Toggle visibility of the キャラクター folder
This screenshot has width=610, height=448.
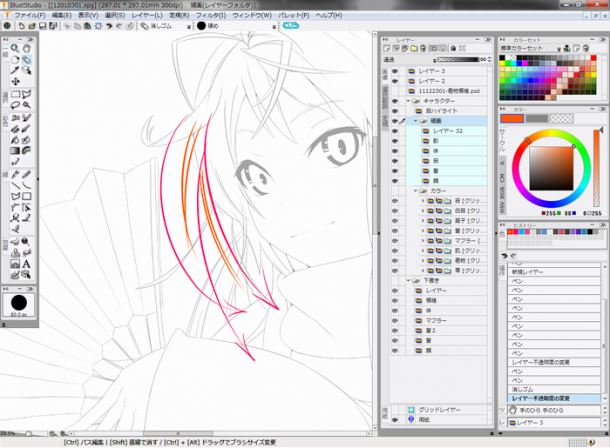tap(395, 101)
